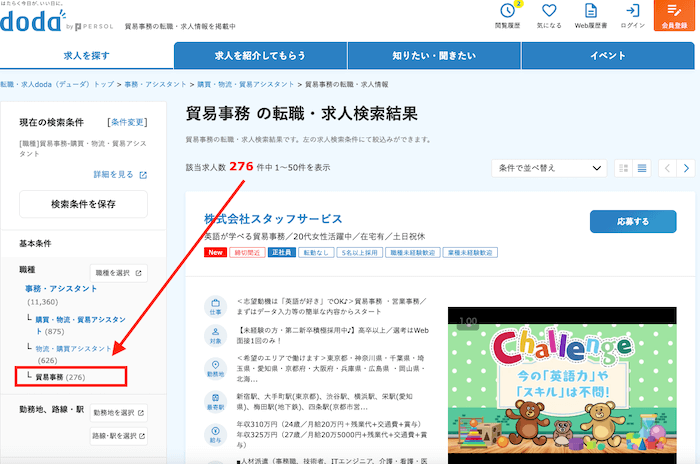This screenshot has height=464, width=700.
Task: Open breadcrumb 購買・物流・貿易アシスタント
Action: (246, 84)
